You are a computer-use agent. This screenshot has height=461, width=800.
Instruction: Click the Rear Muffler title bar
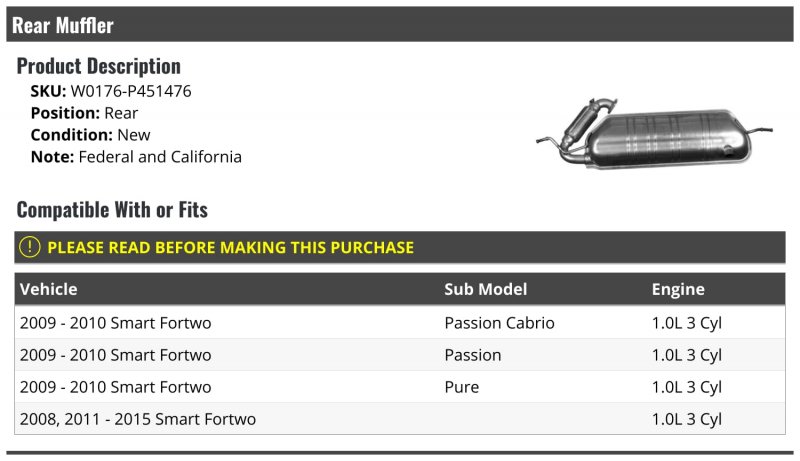(399, 24)
